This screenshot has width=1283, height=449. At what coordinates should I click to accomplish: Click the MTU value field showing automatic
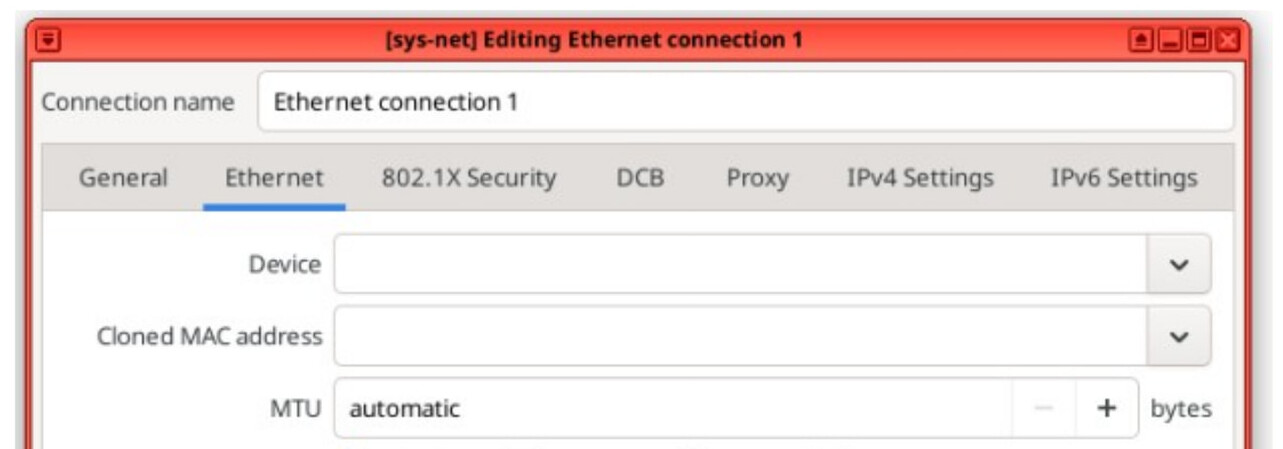pos(673,408)
